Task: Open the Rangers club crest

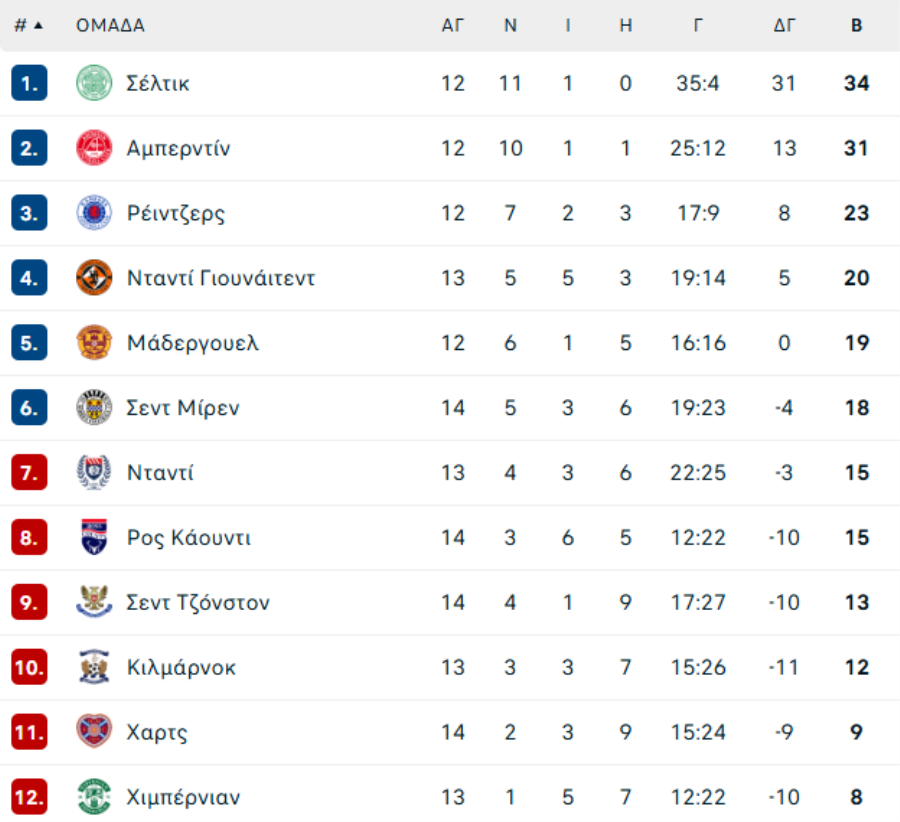Action: point(94,212)
